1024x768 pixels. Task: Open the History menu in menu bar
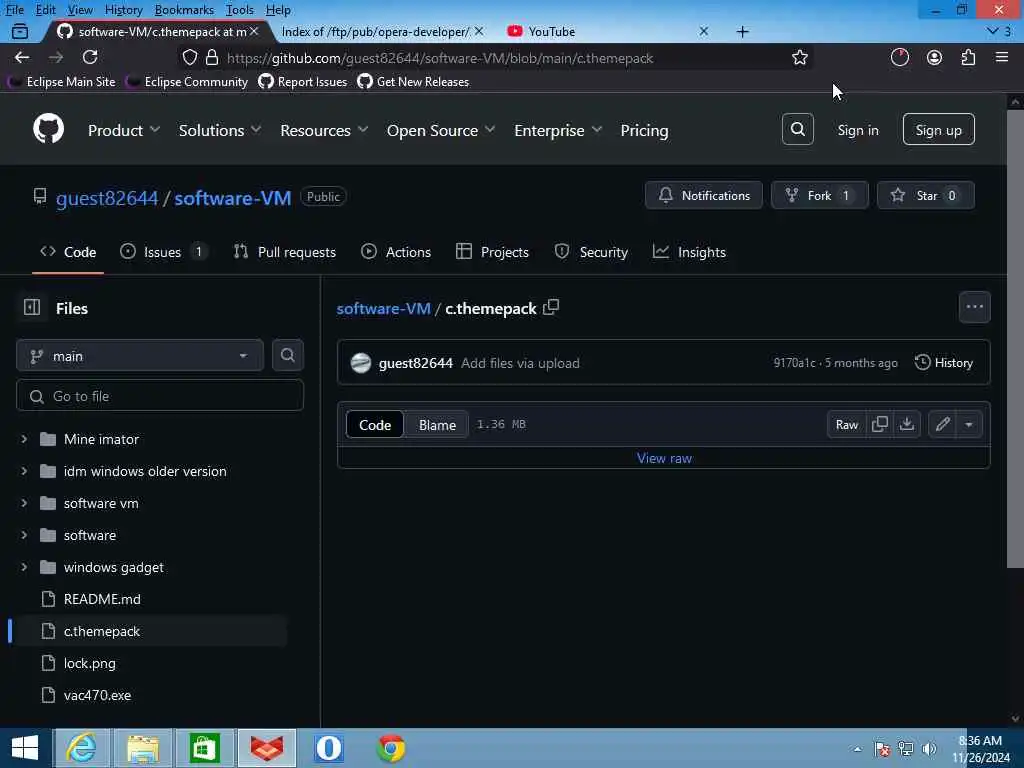(123, 9)
